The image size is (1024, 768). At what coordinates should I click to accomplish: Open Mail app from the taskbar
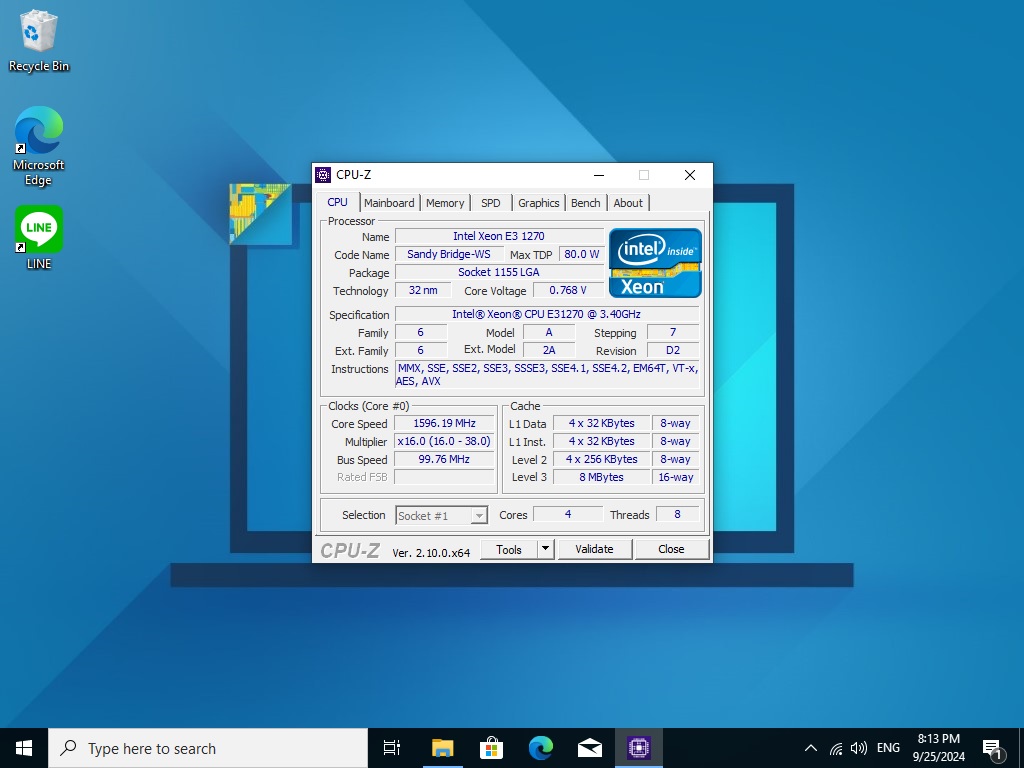tap(590, 748)
